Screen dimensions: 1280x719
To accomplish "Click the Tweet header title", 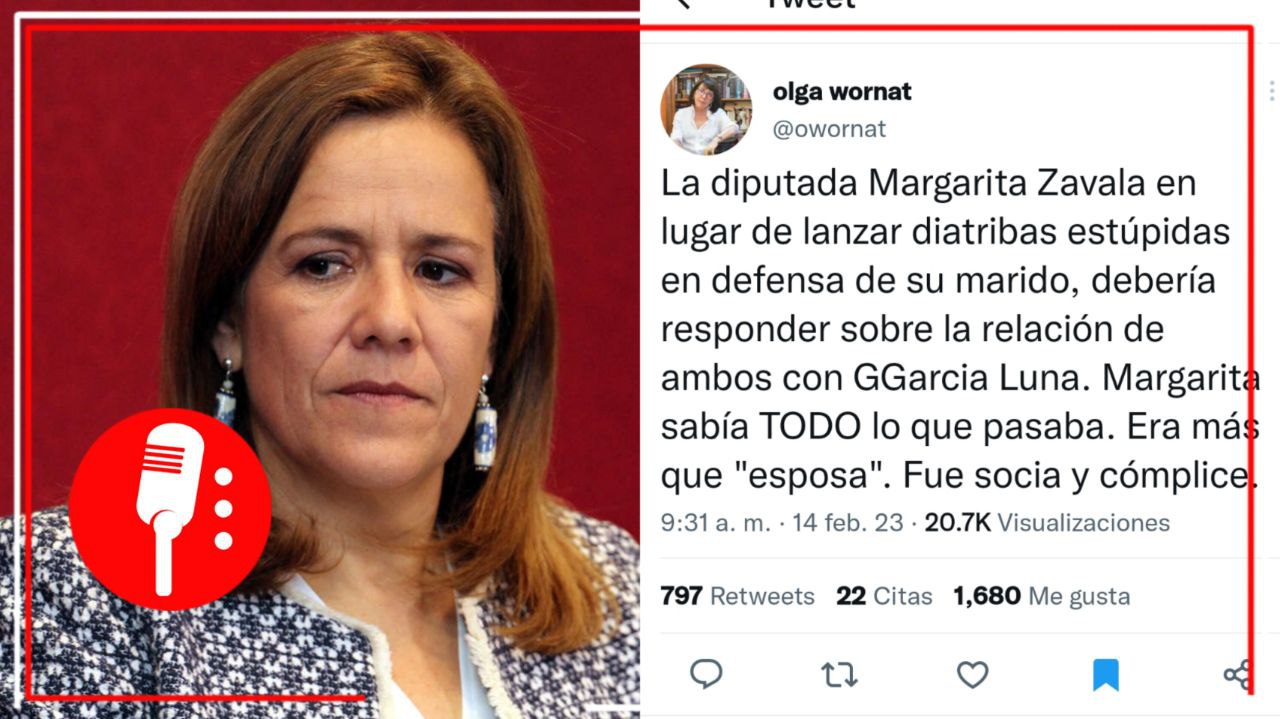I will pyautogui.click(x=810, y=4).
